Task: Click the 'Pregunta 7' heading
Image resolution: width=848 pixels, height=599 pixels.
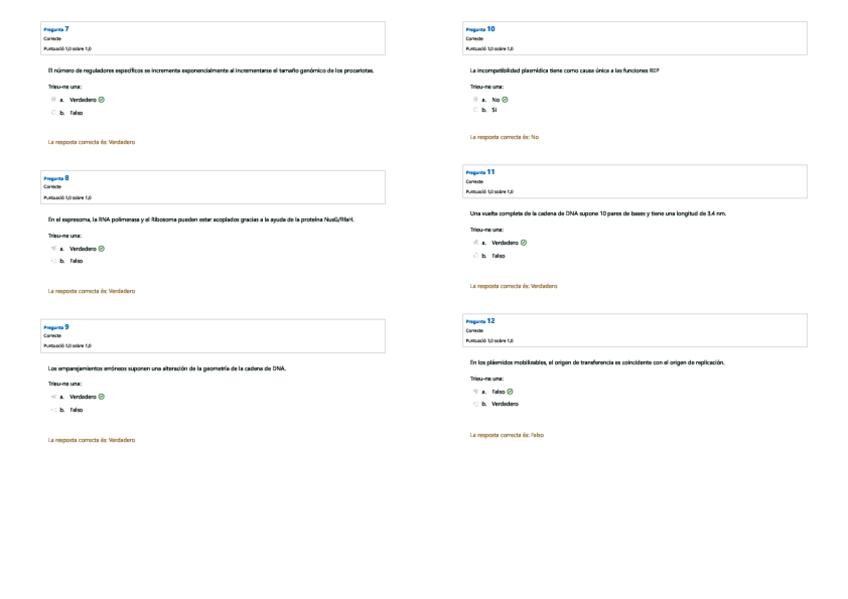Action: coord(56,30)
